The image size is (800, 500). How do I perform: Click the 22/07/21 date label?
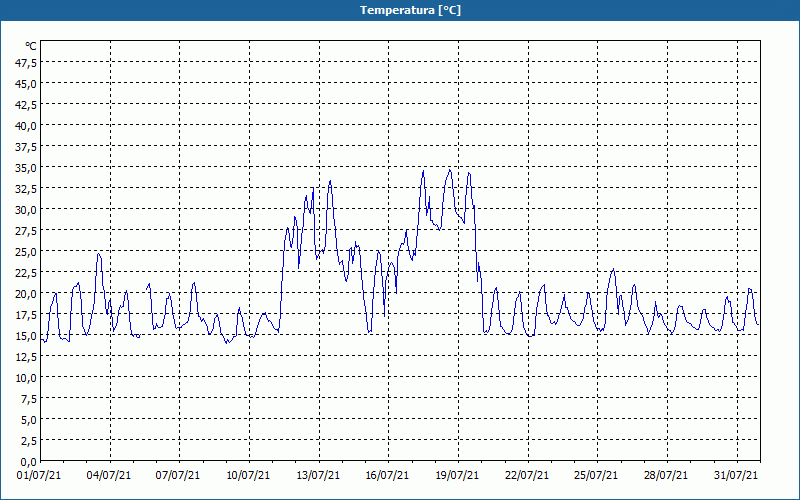(527, 476)
